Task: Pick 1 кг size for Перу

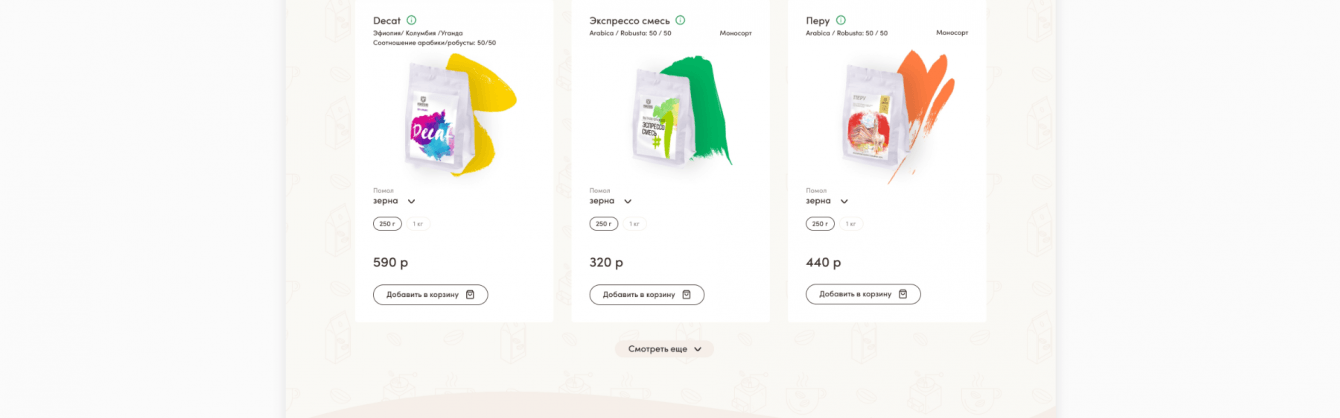Action: [x=851, y=224]
